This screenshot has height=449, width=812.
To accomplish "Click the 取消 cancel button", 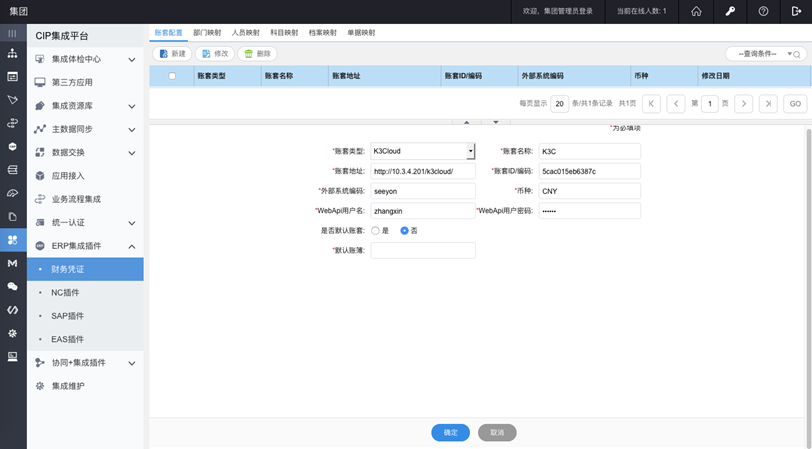I will click(x=497, y=433).
